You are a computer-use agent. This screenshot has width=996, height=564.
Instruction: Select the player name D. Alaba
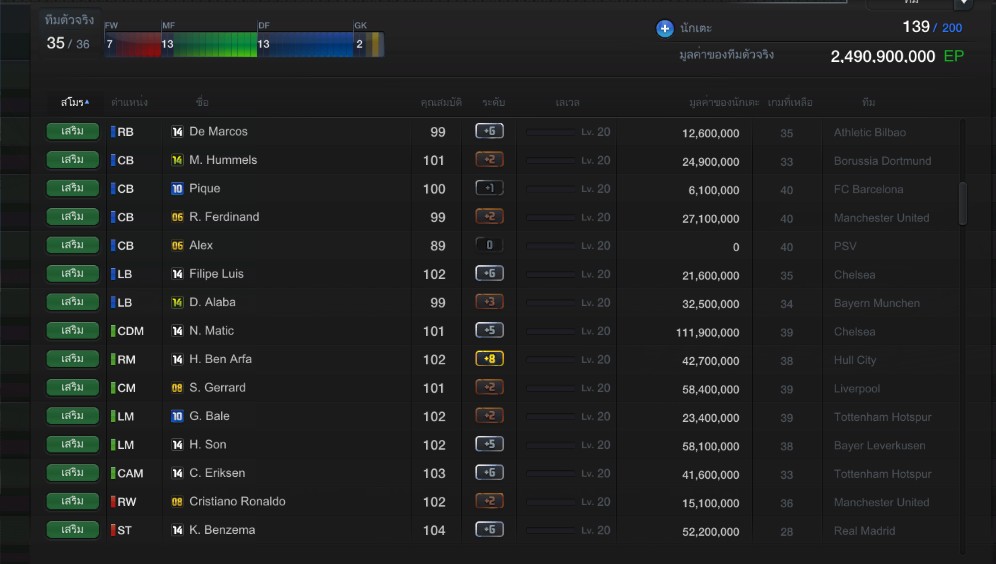pos(212,302)
